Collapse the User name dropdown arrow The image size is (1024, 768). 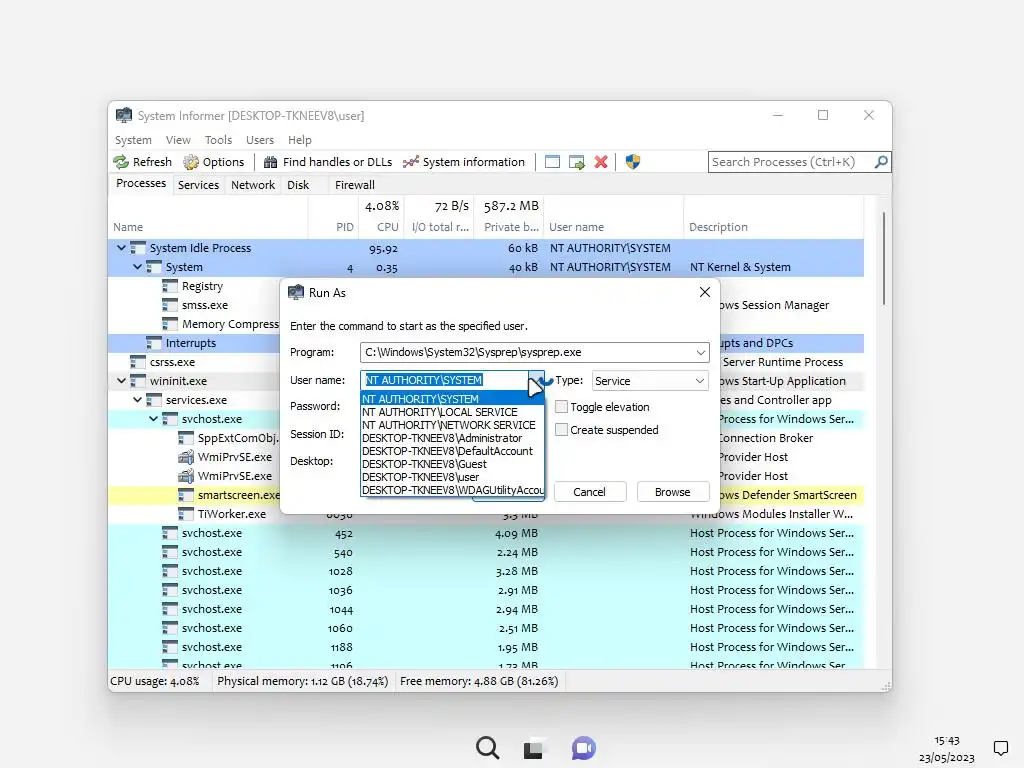pos(536,380)
